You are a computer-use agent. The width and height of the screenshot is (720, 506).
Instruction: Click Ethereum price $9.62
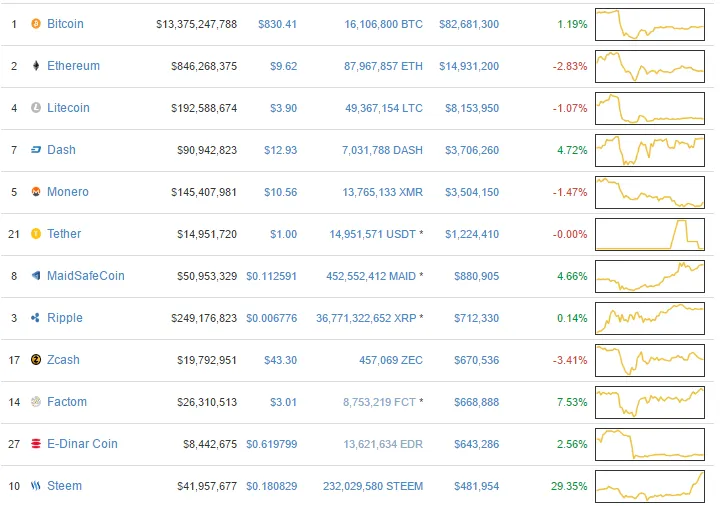tap(284, 66)
